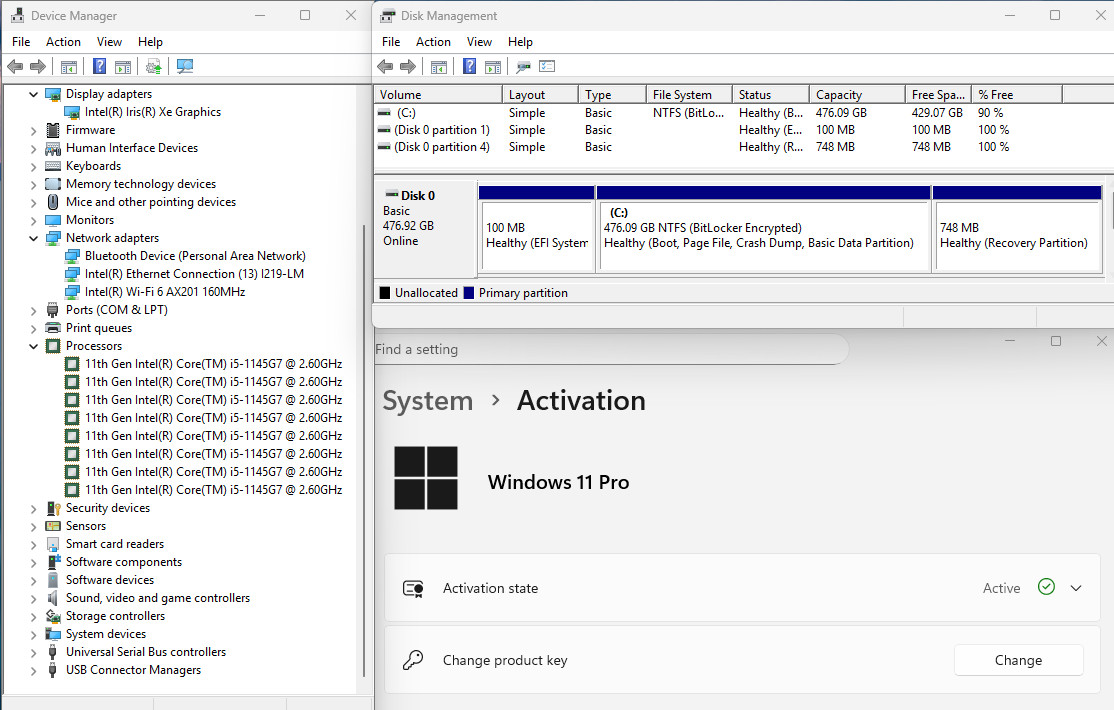The image size is (1114, 710).
Task: Expand the Smart card readers node
Action: (x=33, y=544)
